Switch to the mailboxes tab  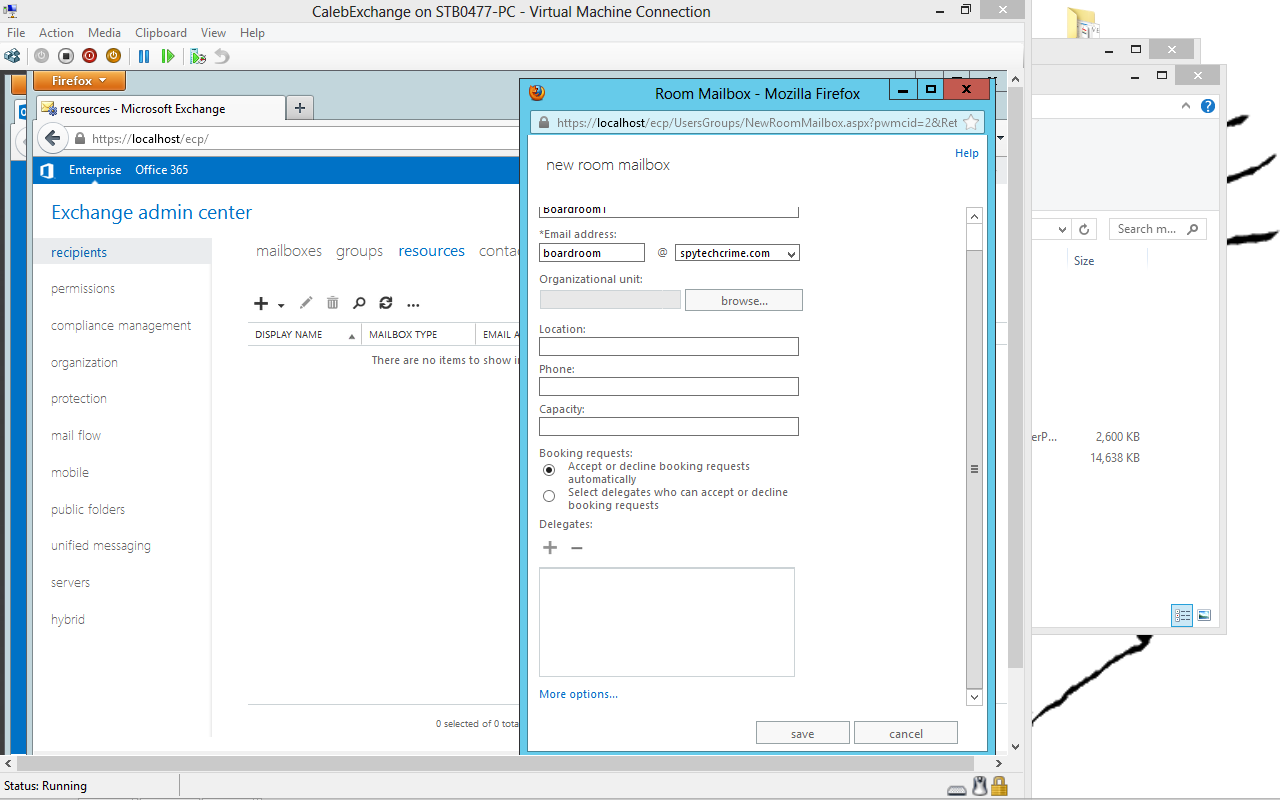289,251
